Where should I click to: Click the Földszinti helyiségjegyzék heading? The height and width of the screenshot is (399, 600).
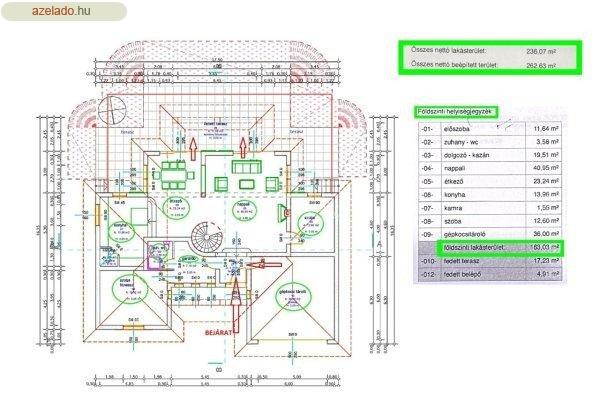coord(455,112)
